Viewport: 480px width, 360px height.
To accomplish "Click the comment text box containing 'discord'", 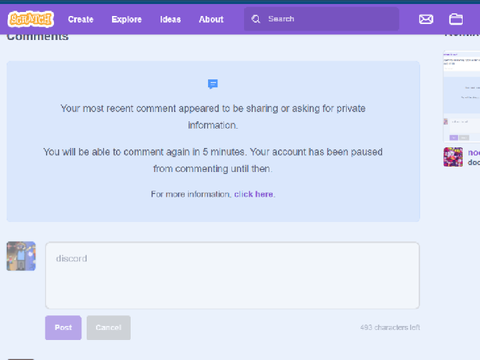I will tap(232, 275).
